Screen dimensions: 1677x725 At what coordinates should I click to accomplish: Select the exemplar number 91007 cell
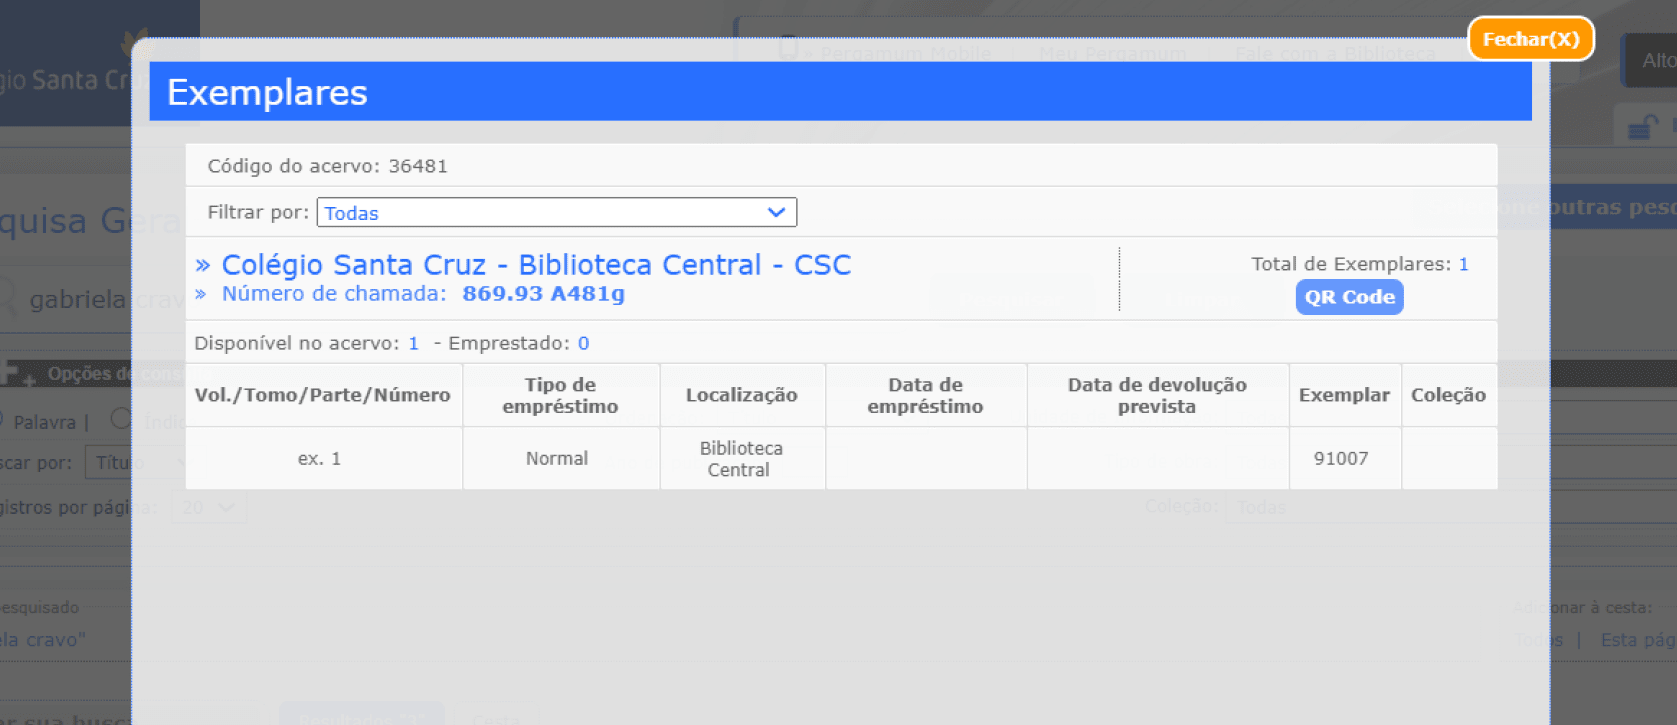tap(1341, 458)
